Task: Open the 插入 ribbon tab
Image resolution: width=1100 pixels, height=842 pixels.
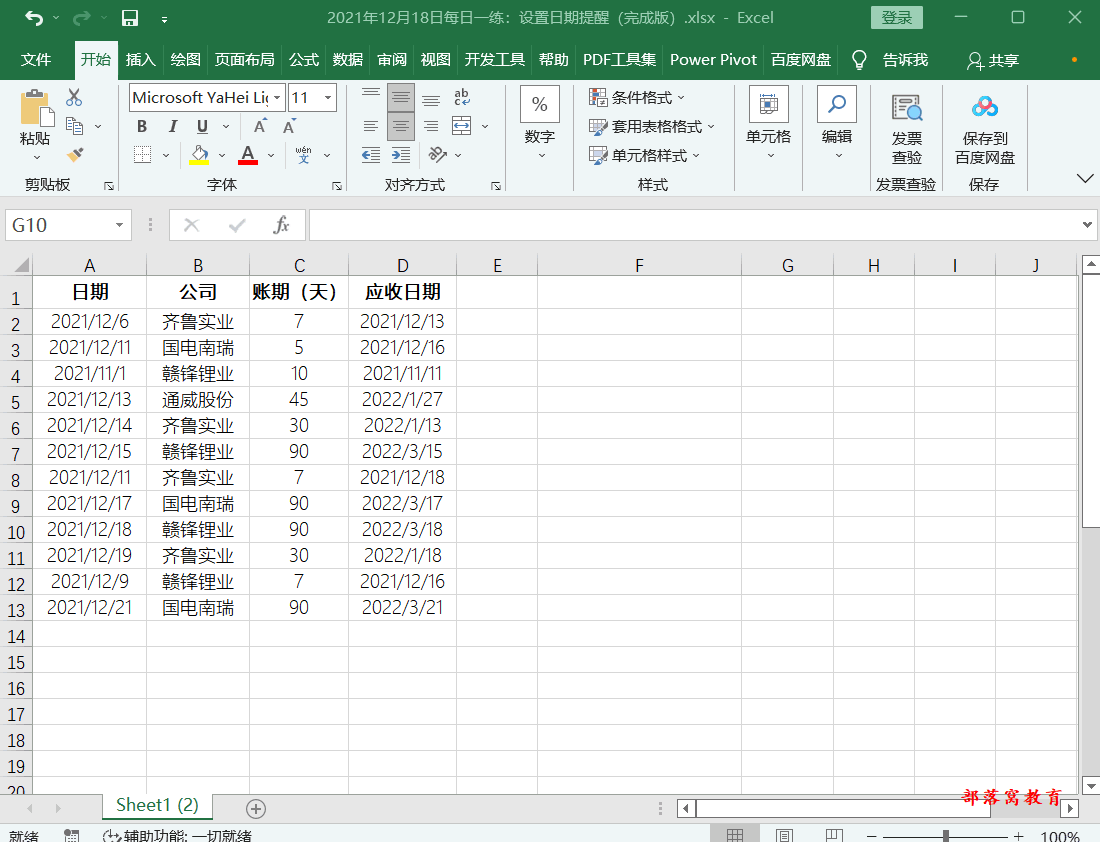Action: coord(140,60)
